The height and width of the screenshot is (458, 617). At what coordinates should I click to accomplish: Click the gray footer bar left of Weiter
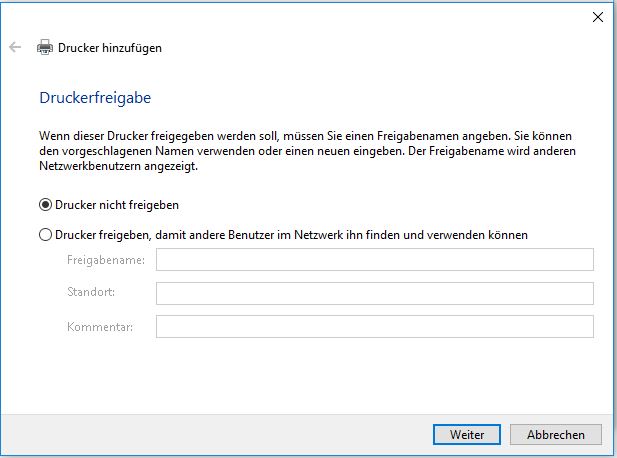216,434
